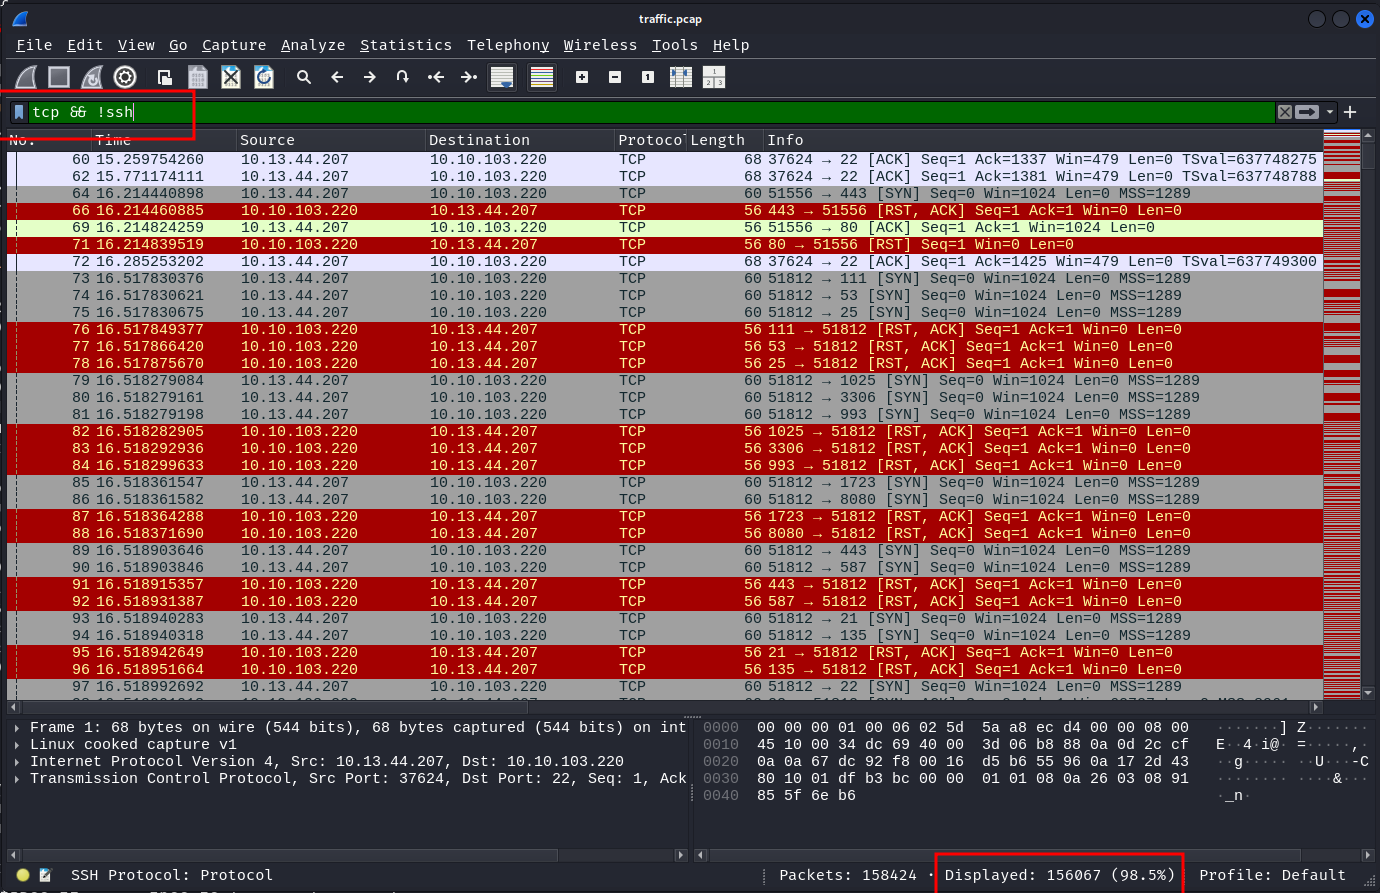Click Profile: Default in status bar
This screenshot has height=893, width=1380.
(x=1272, y=875)
